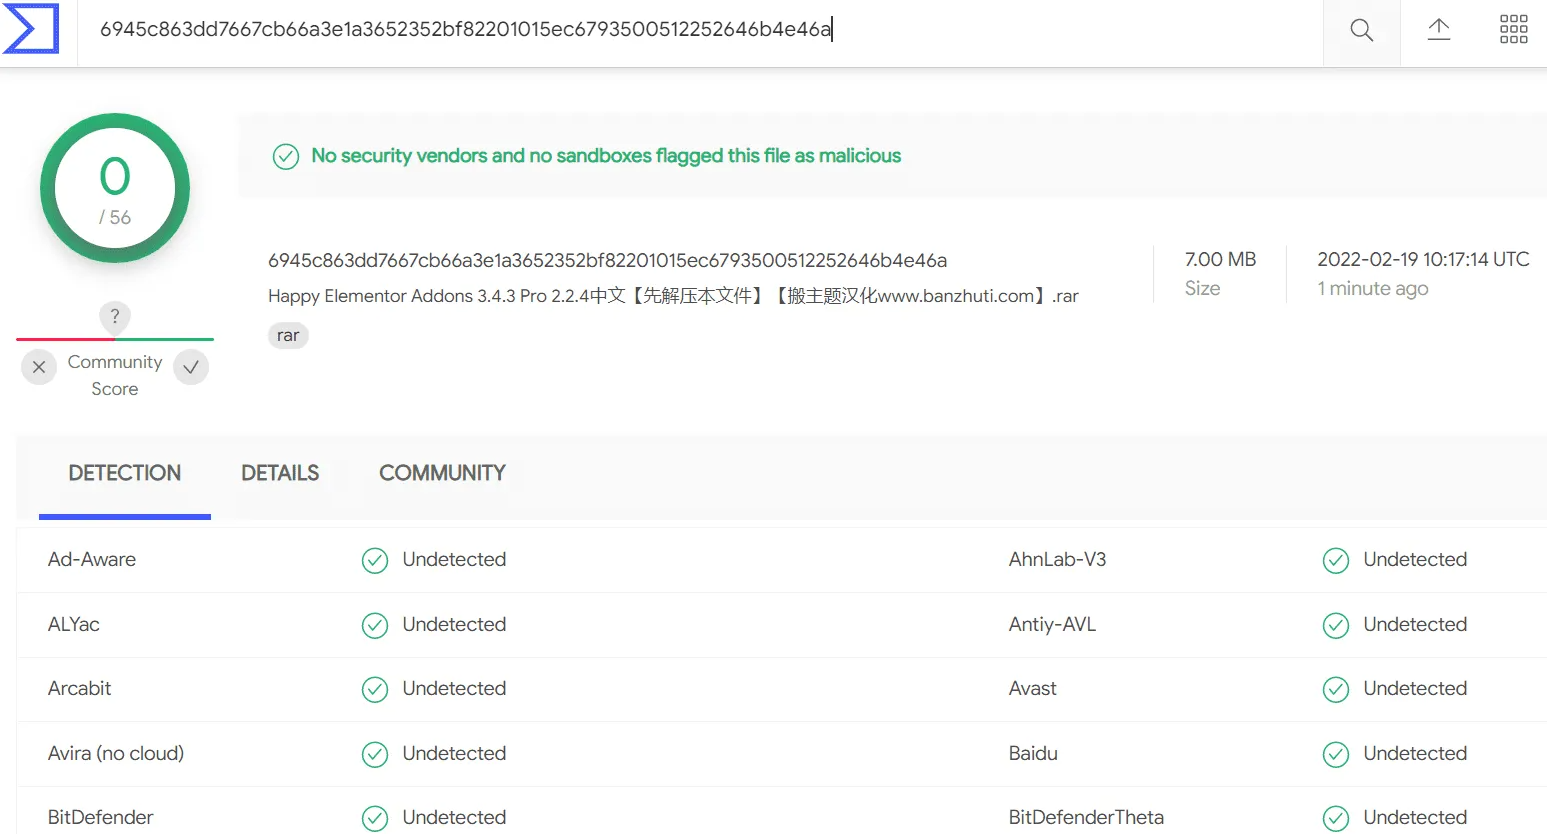The width and height of the screenshot is (1547, 834).
Task: Open the COMMUNITY tab
Action: [x=442, y=473]
